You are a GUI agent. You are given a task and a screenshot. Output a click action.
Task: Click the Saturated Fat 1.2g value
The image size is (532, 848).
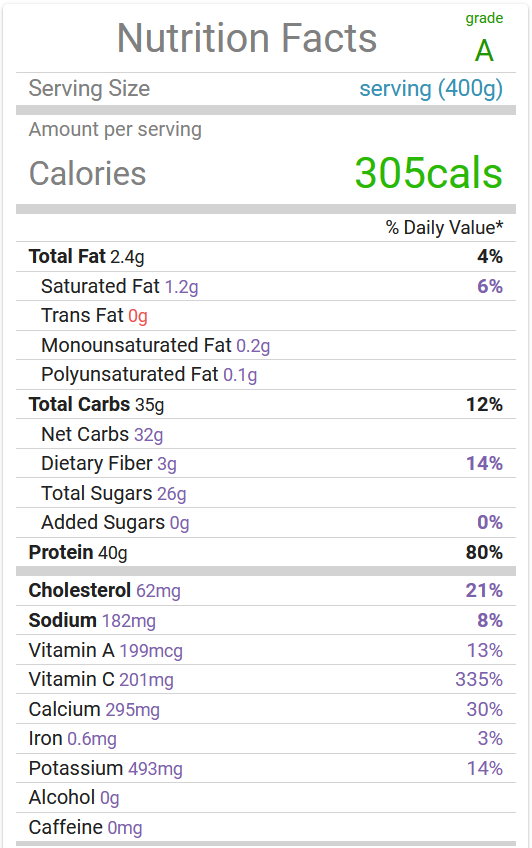(182, 287)
